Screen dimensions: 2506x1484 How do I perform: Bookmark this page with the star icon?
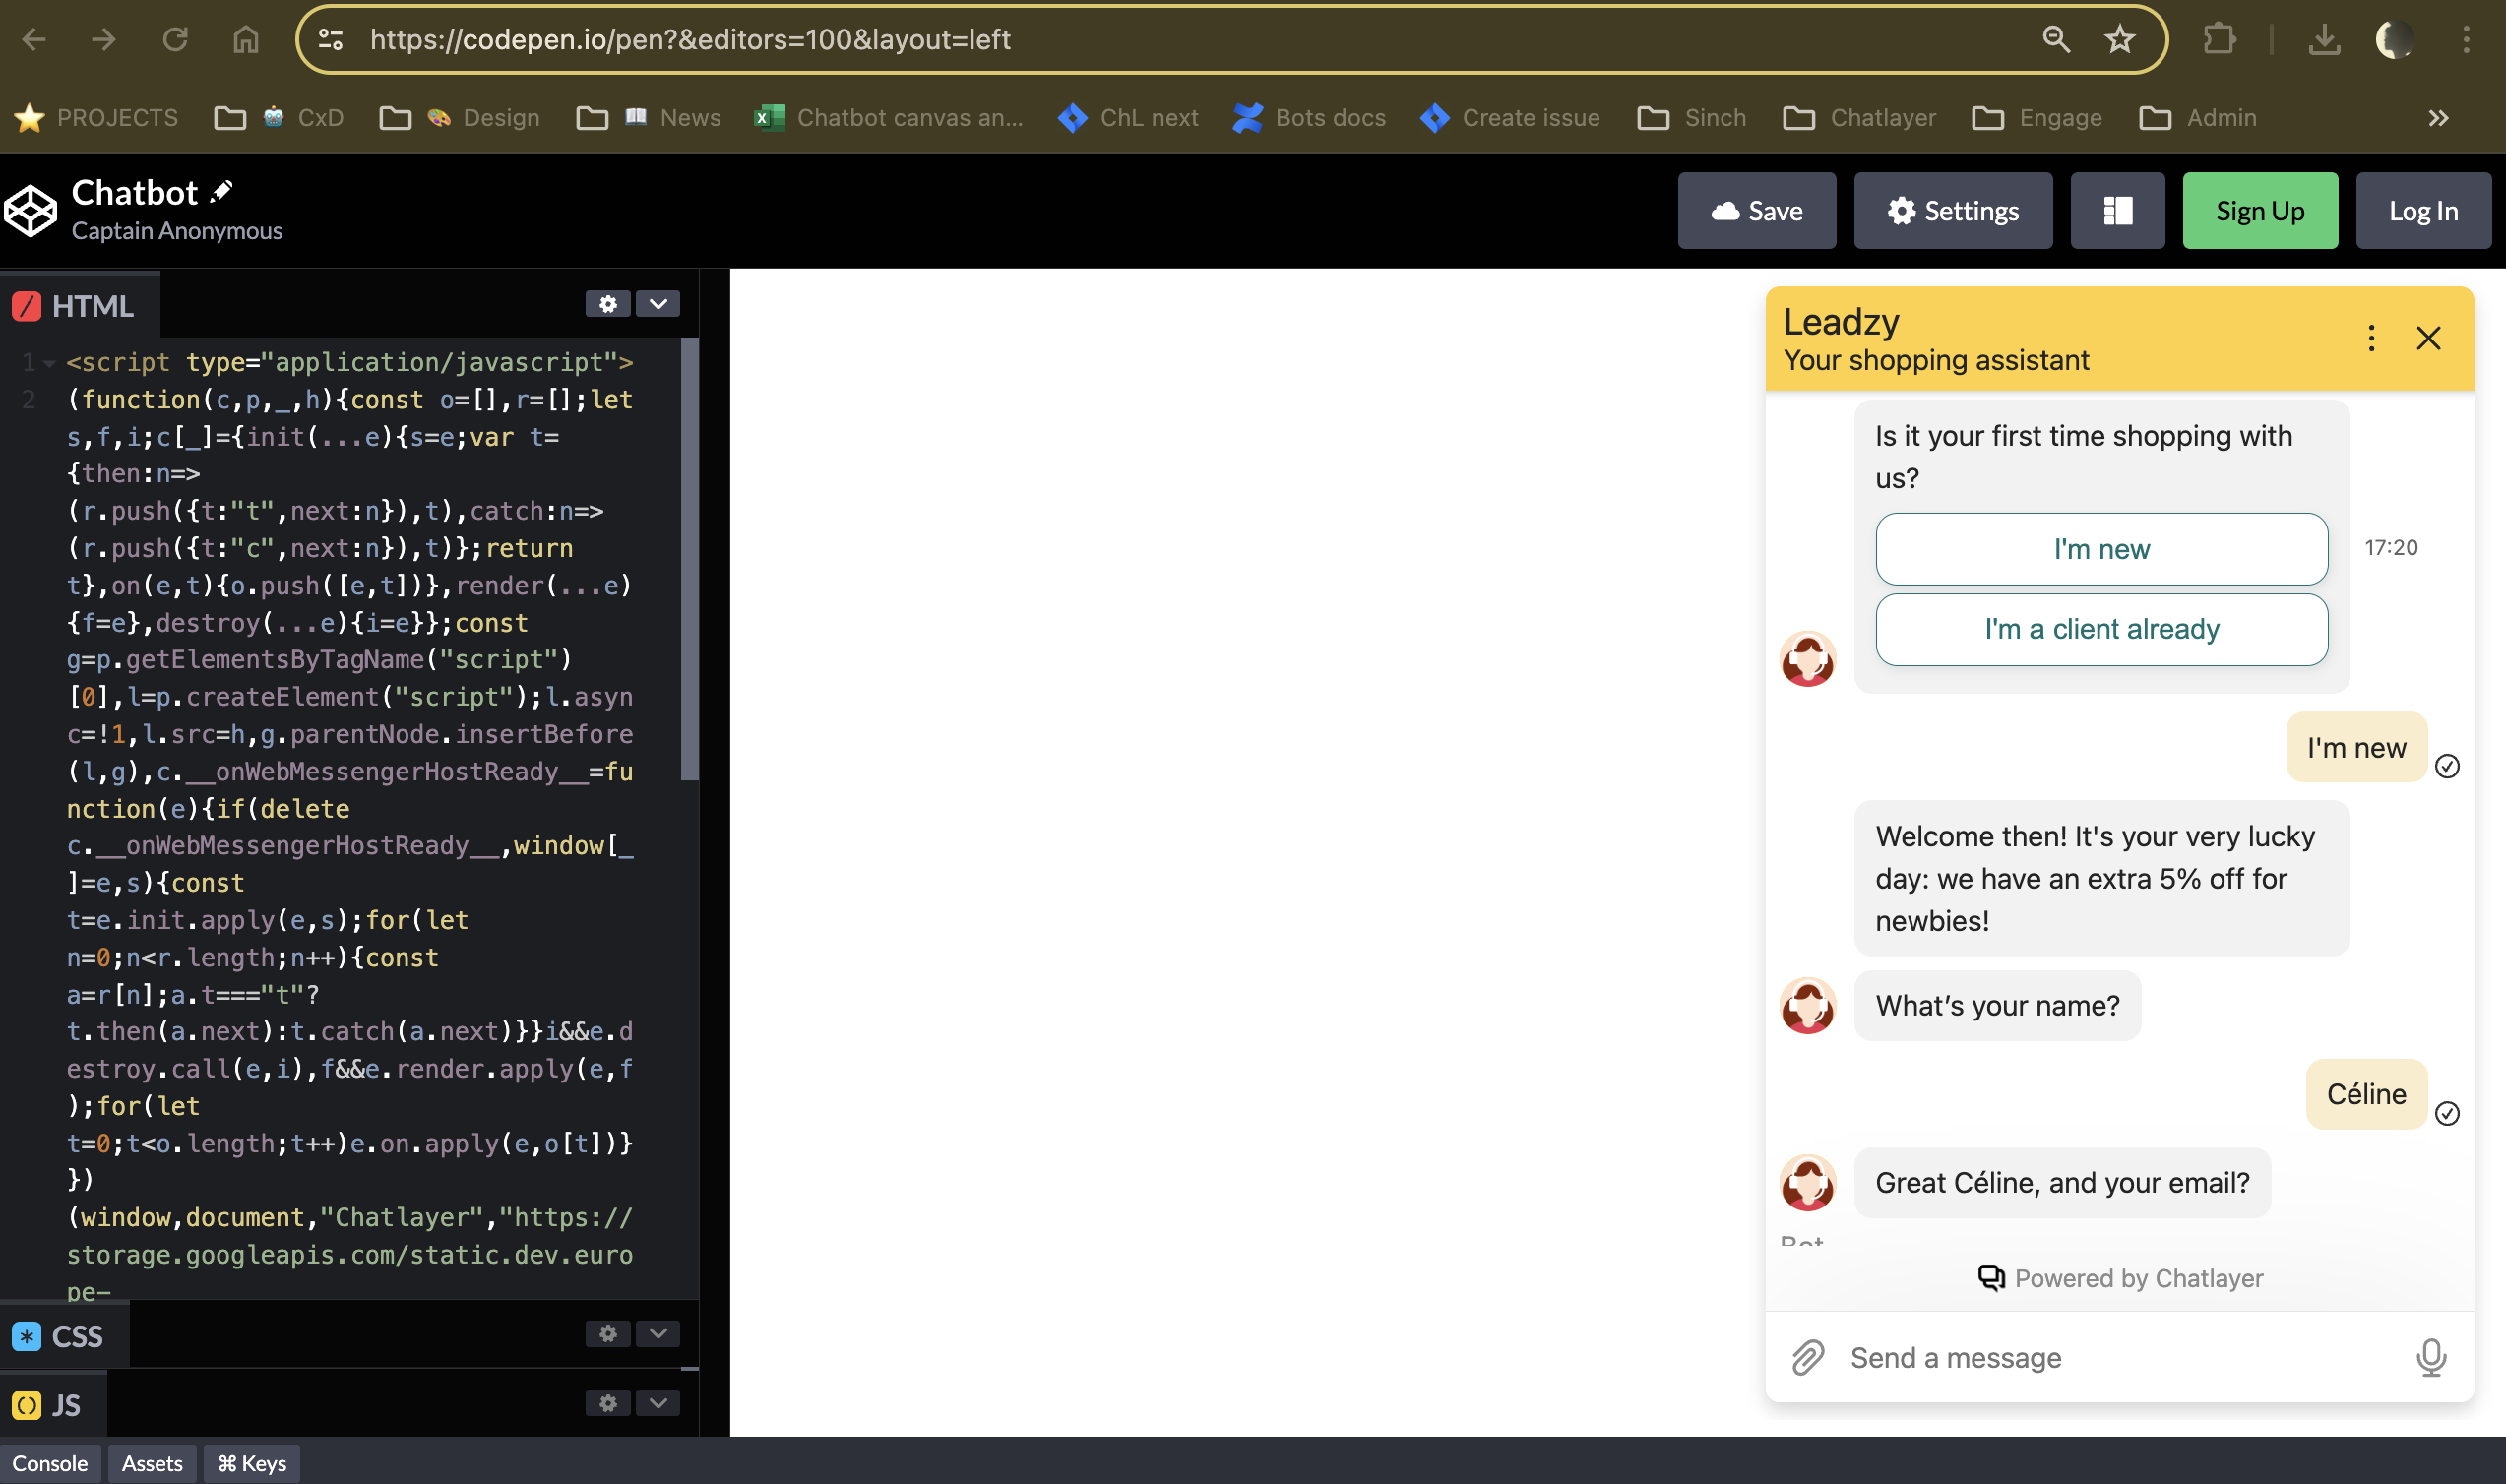pyautogui.click(x=2119, y=39)
